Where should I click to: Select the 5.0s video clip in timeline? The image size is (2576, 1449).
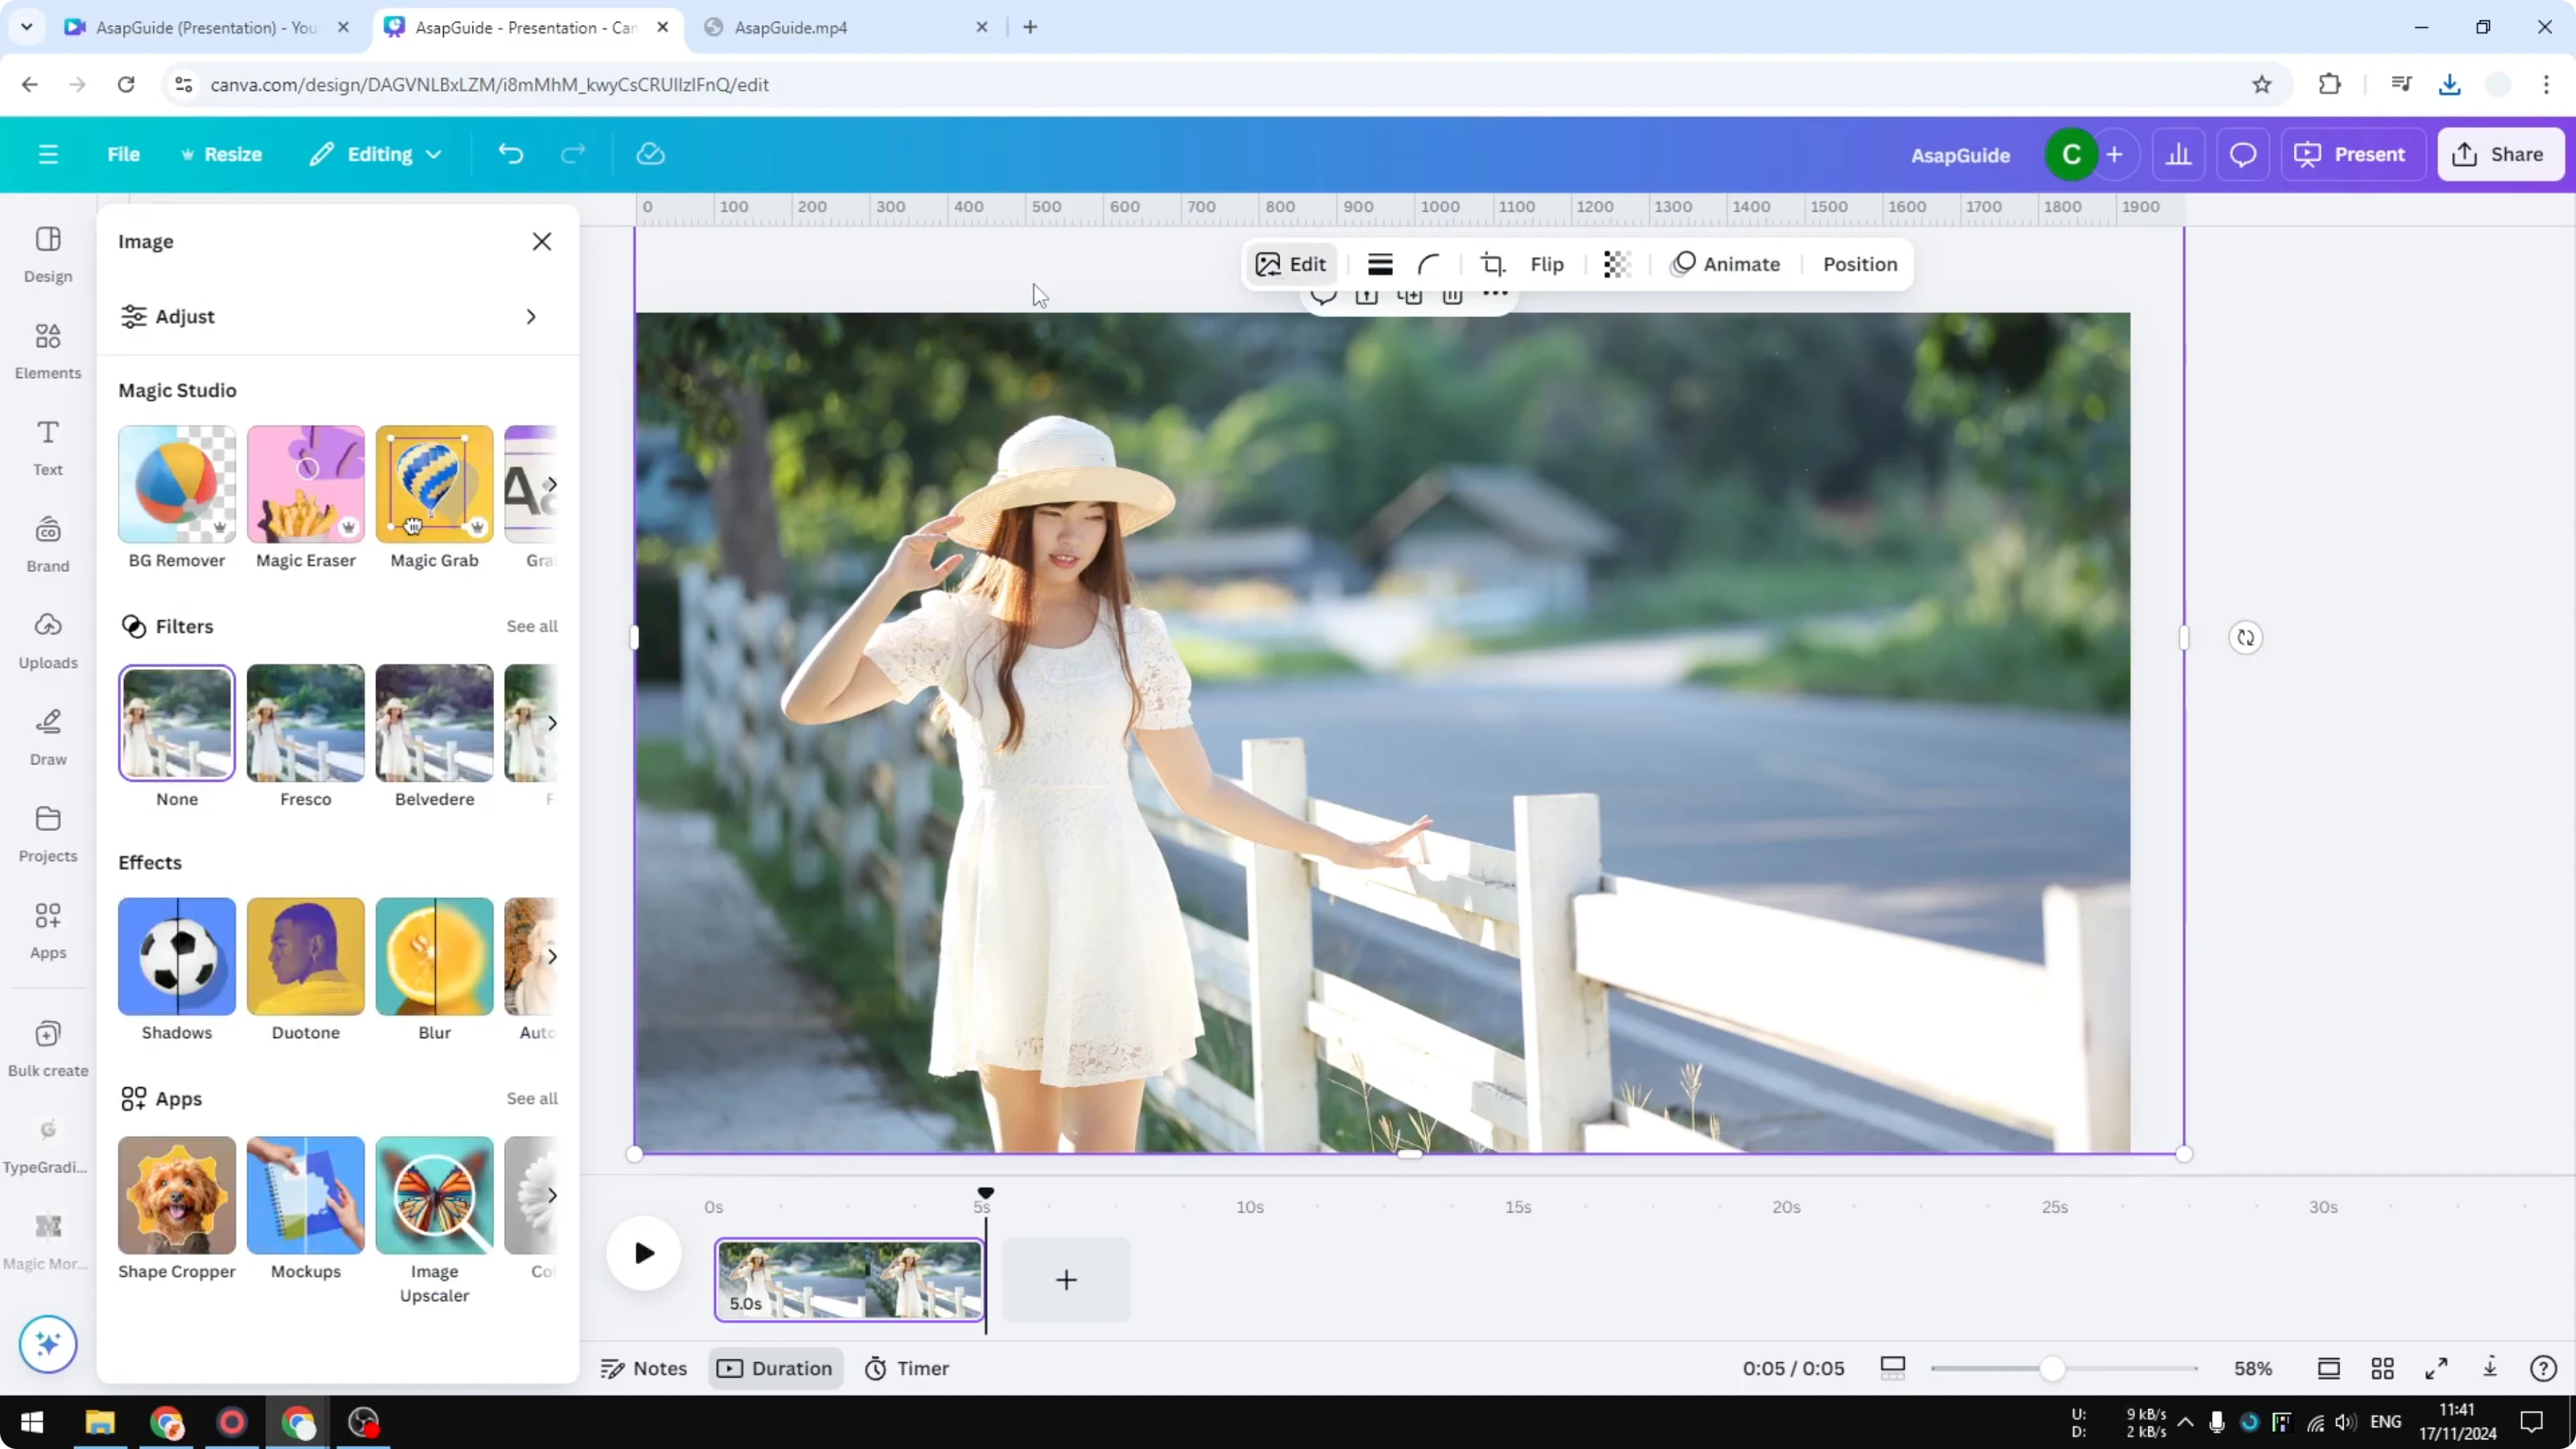pyautogui.click(x=849, y=1281)
